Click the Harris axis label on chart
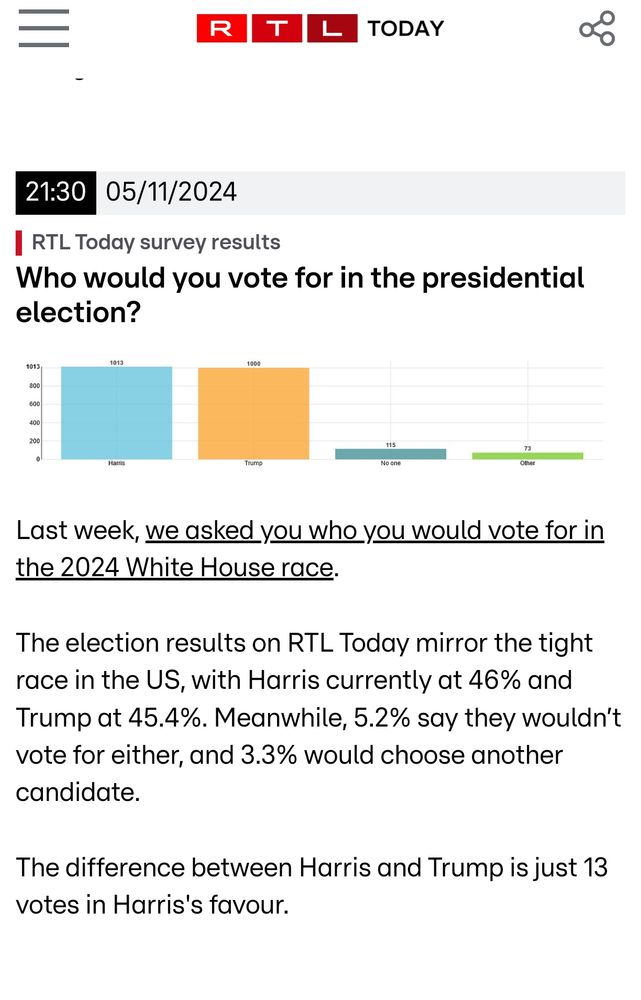641x1000 pixels. pyautogui.click(x=116, y=463)
